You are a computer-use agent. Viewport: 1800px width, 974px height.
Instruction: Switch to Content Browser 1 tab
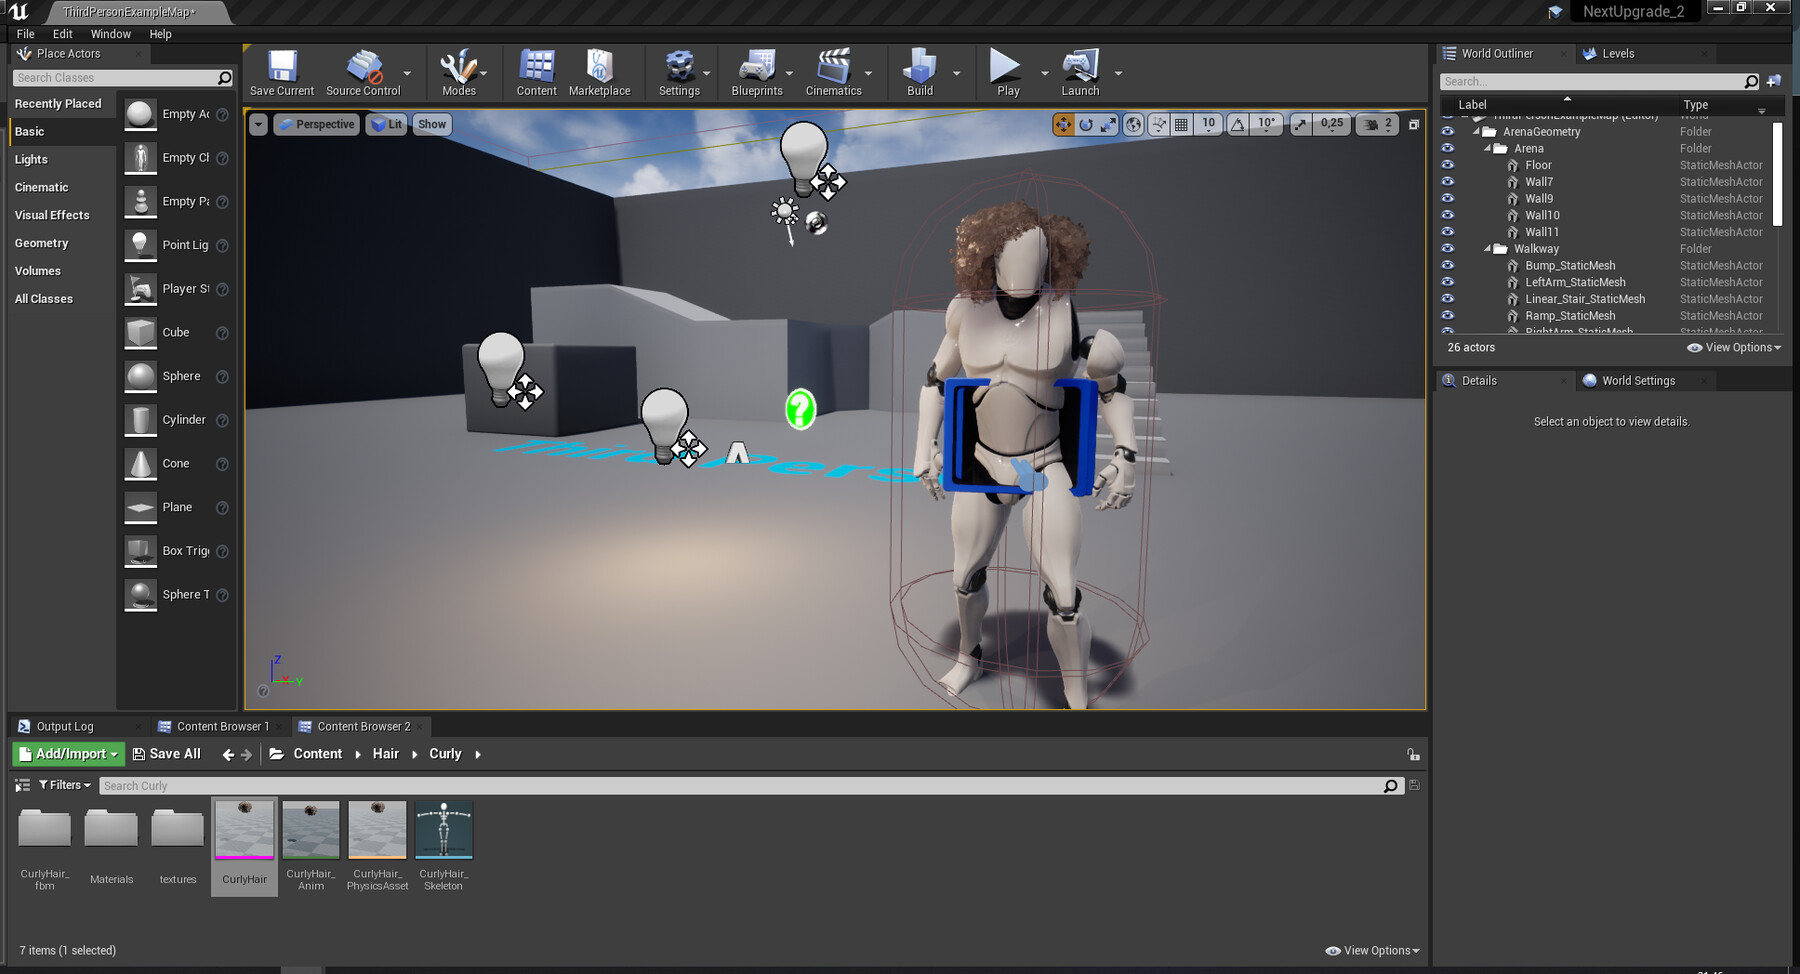[223, 727]
